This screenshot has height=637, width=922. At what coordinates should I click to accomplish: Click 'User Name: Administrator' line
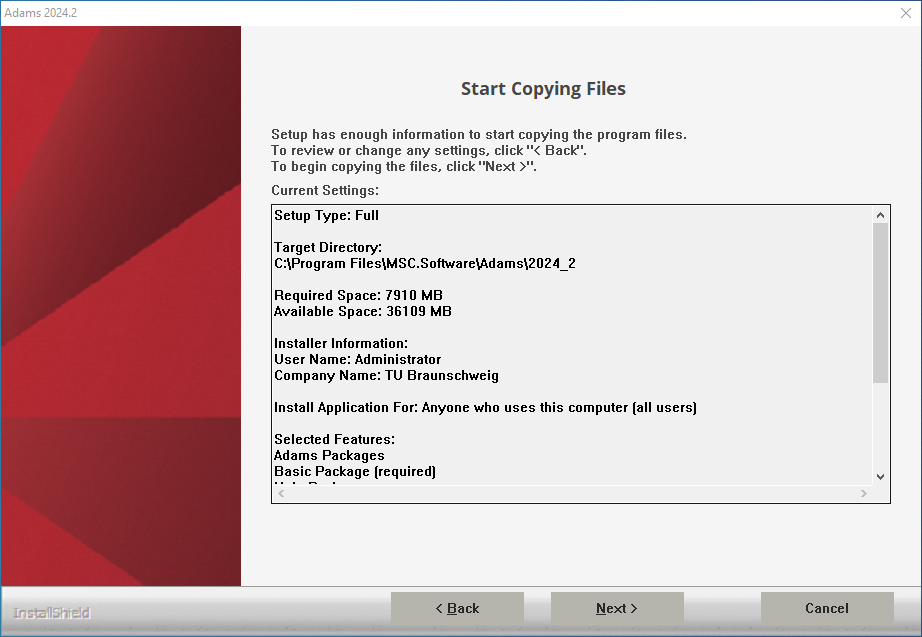pyautogui.click(x=358, y=359)
